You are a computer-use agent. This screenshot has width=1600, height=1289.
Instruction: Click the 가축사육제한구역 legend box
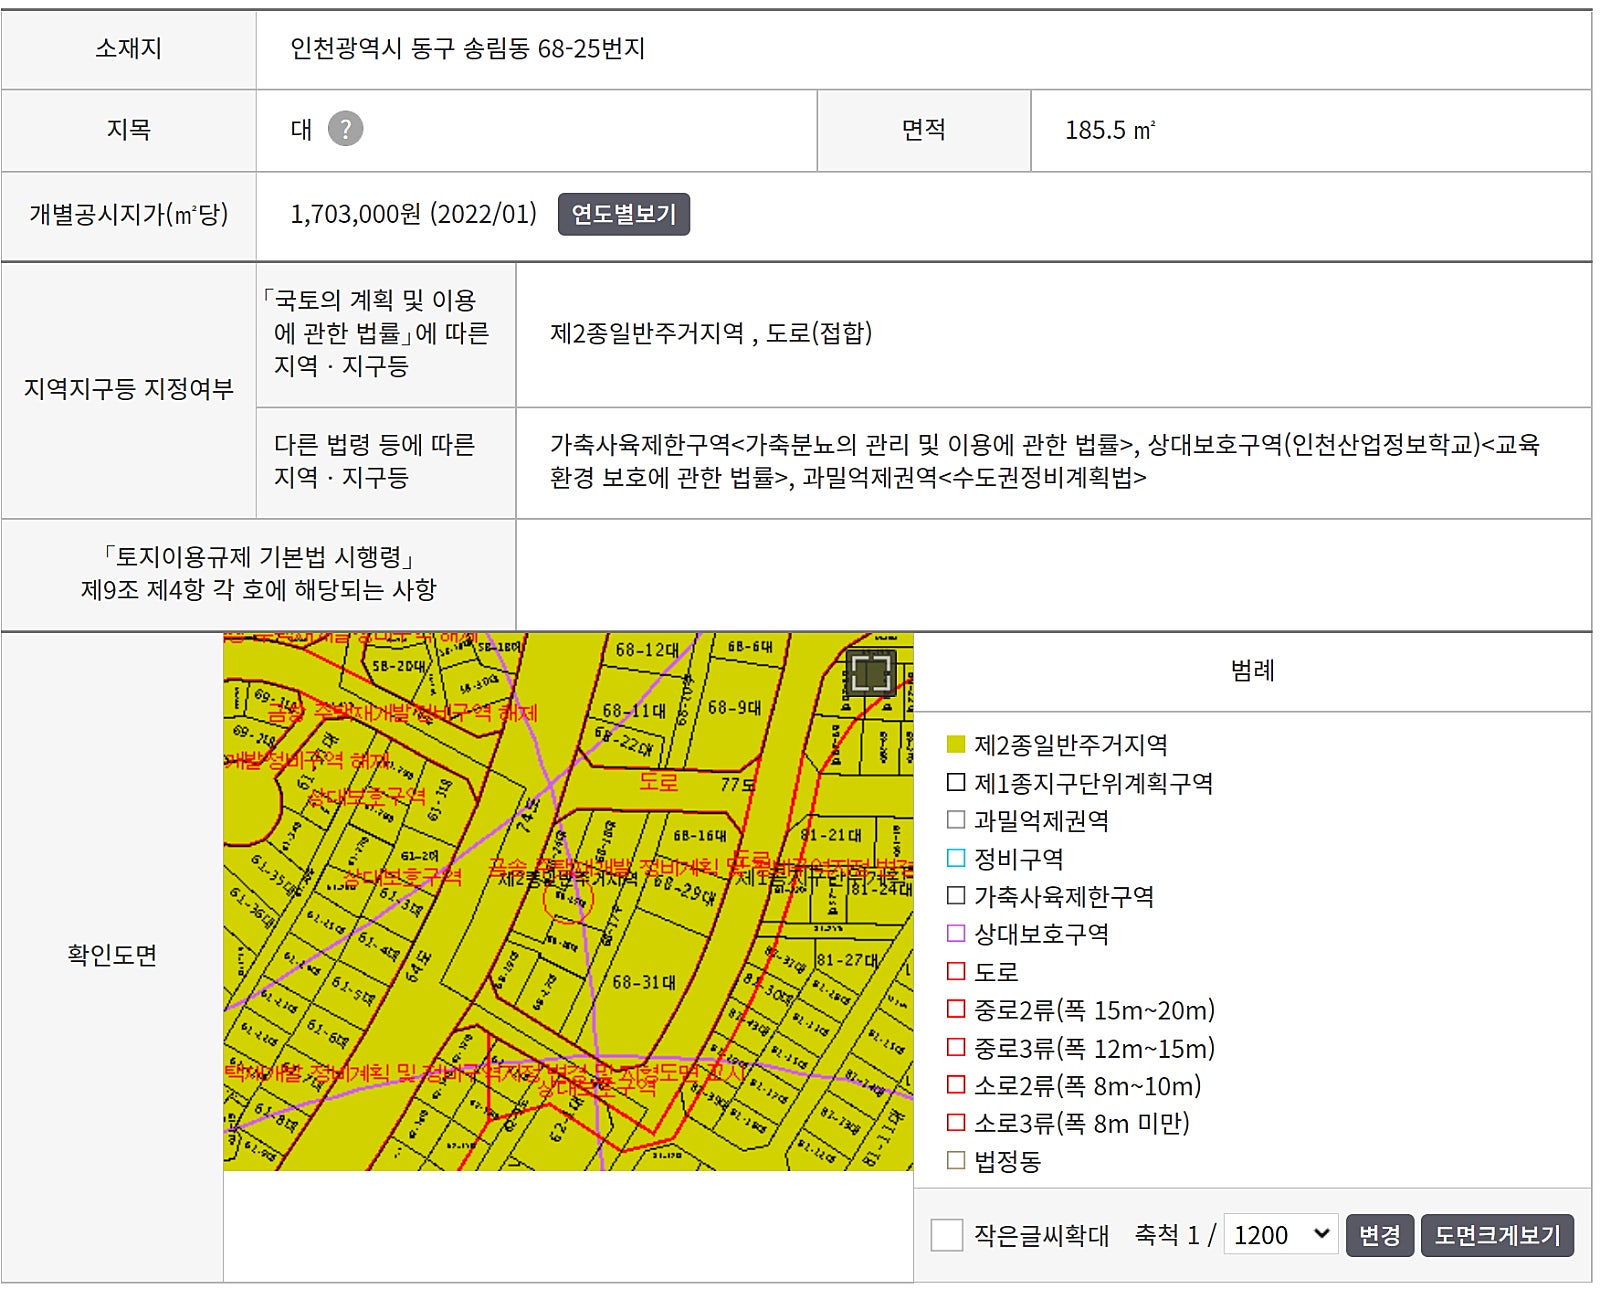956,896
